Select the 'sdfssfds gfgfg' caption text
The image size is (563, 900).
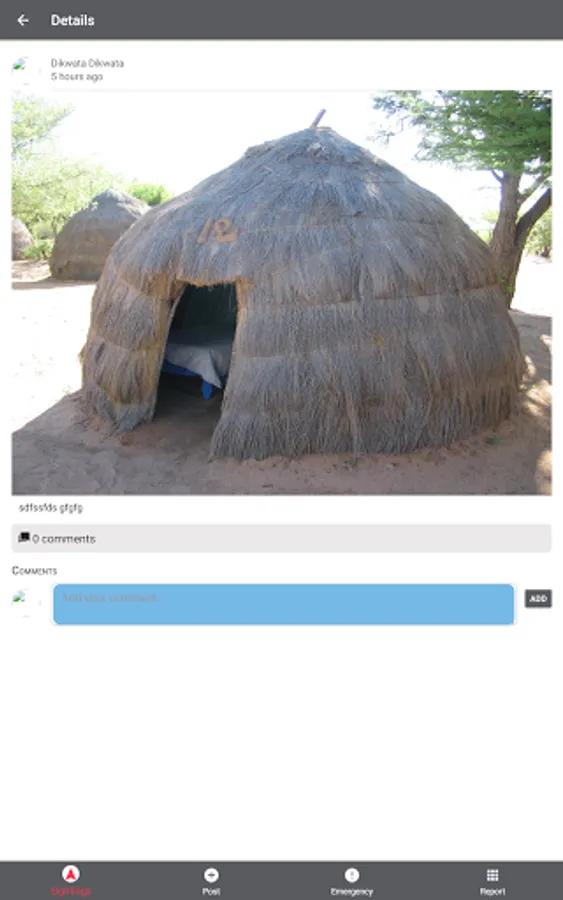(x=51, y=507)
